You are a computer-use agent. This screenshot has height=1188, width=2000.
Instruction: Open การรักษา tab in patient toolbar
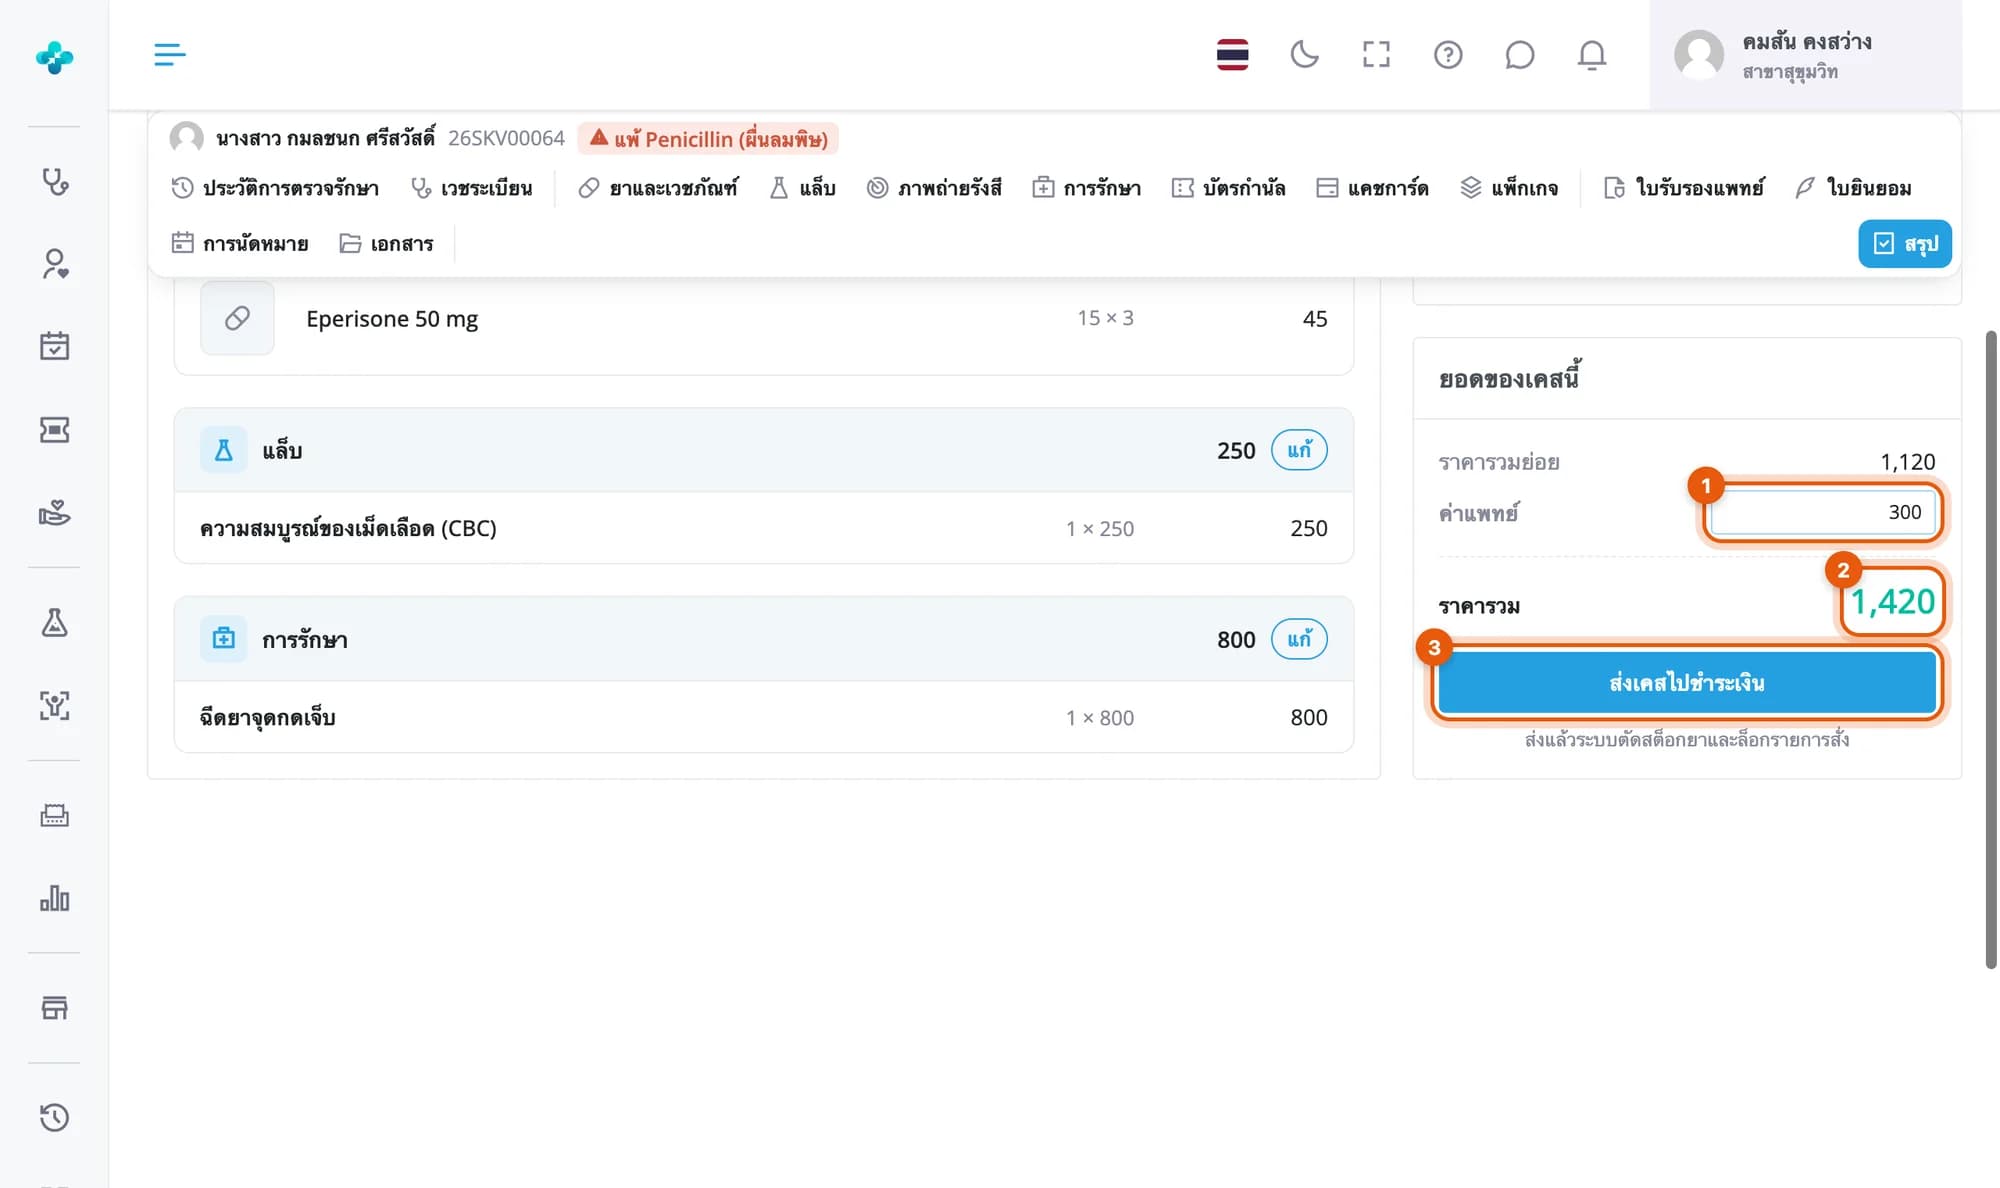[1086, 188]
